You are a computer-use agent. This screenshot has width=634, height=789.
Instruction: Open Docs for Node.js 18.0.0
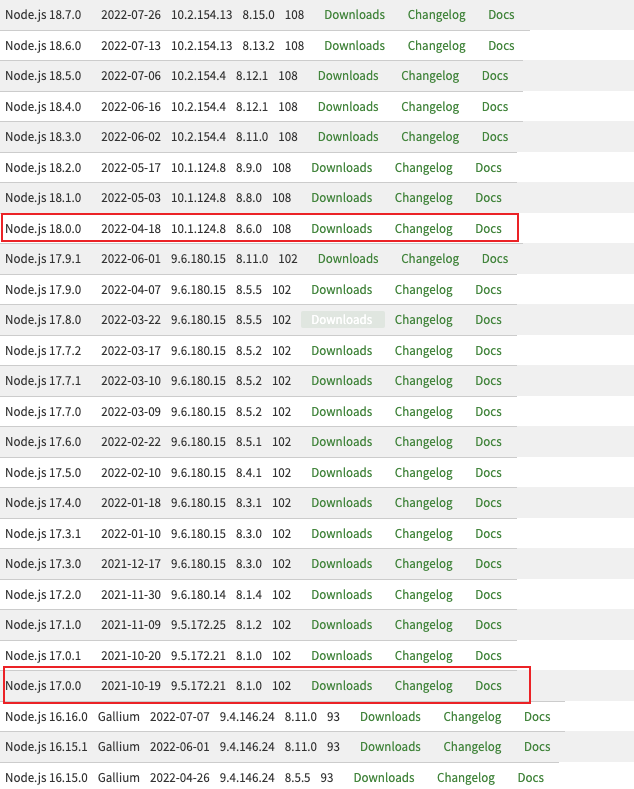488,229
